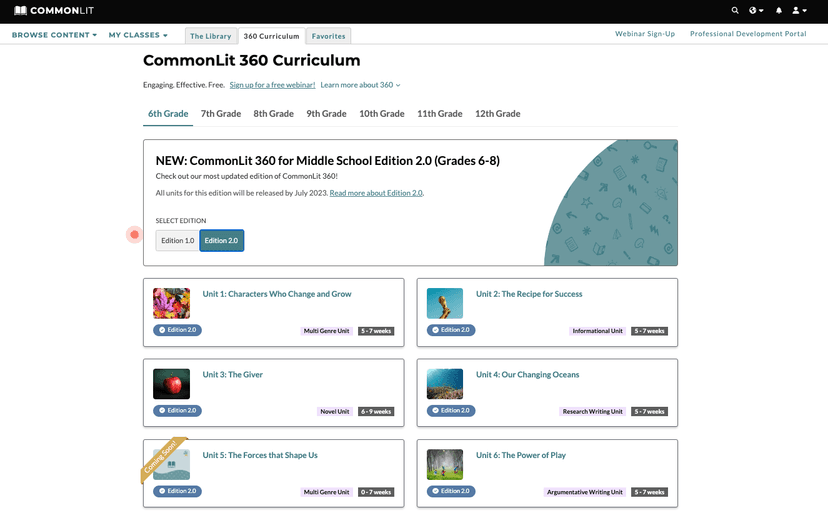The height and width of the screenshot is (523, 828).
Task: Open Unit 5: The Forces that Shape Us
Action: click(x=260, y=455)
